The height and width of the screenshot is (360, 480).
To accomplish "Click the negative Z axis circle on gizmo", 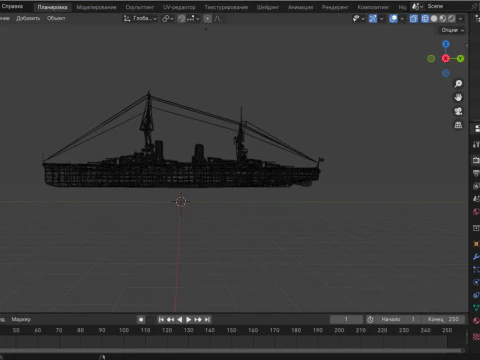I will (x=446, y=73).
